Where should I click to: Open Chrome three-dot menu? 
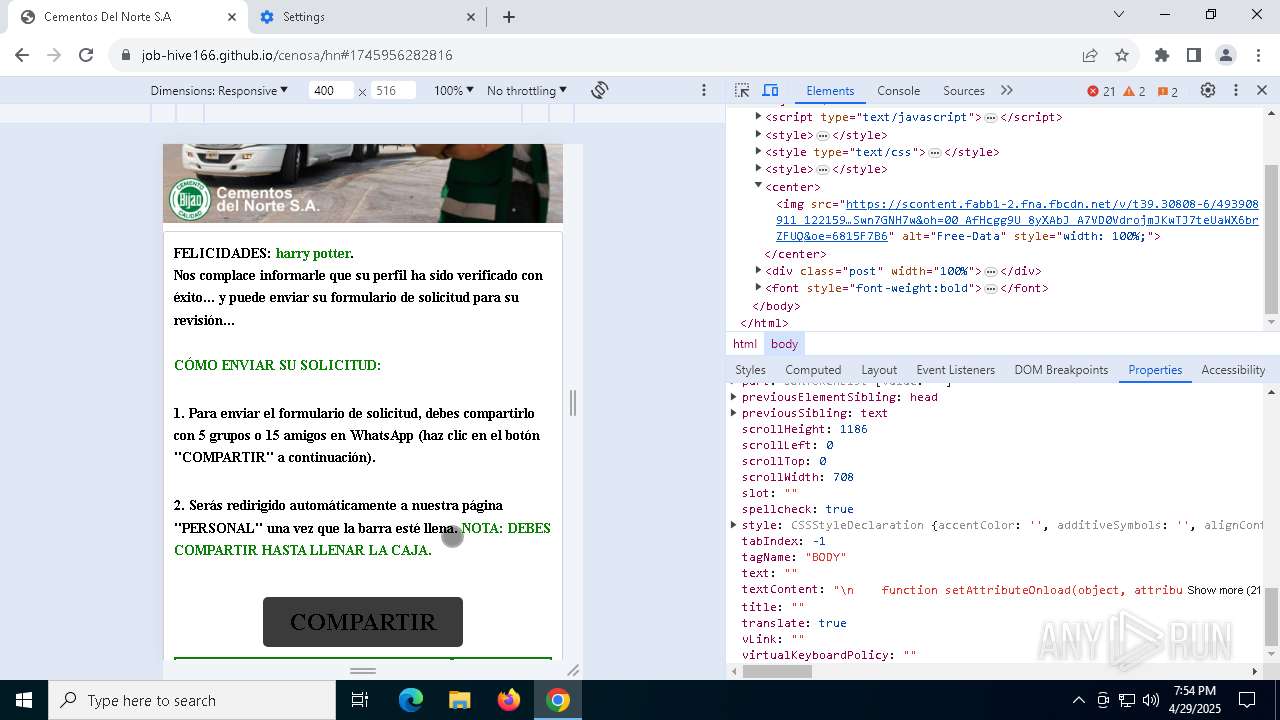(1258, 55)
